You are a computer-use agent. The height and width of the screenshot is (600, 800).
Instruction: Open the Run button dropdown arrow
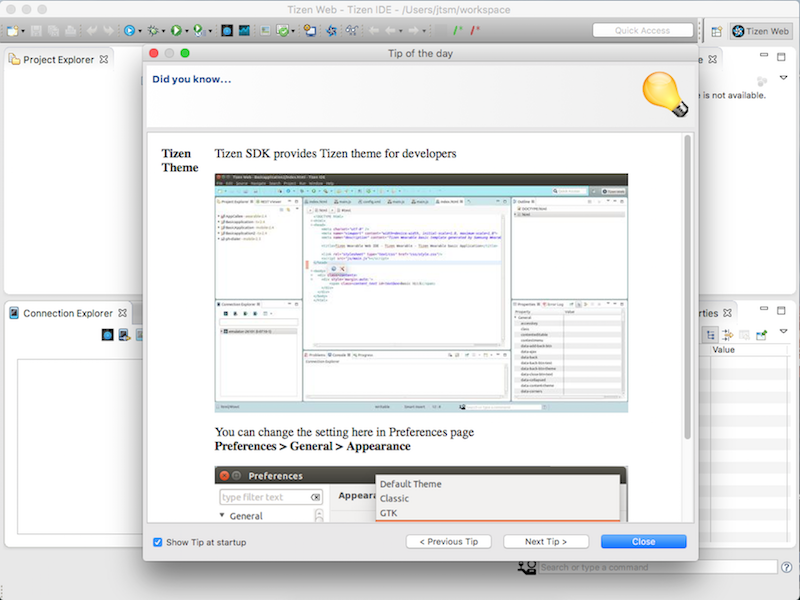tap(187, 31)
